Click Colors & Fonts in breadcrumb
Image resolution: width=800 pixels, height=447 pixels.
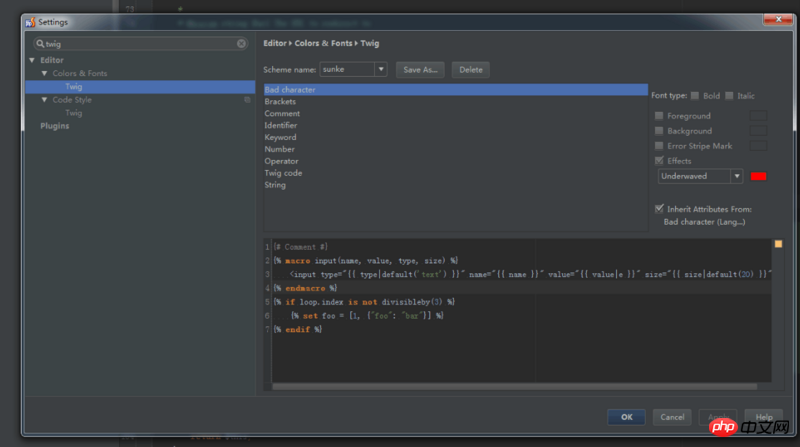(x=323, y=43)
